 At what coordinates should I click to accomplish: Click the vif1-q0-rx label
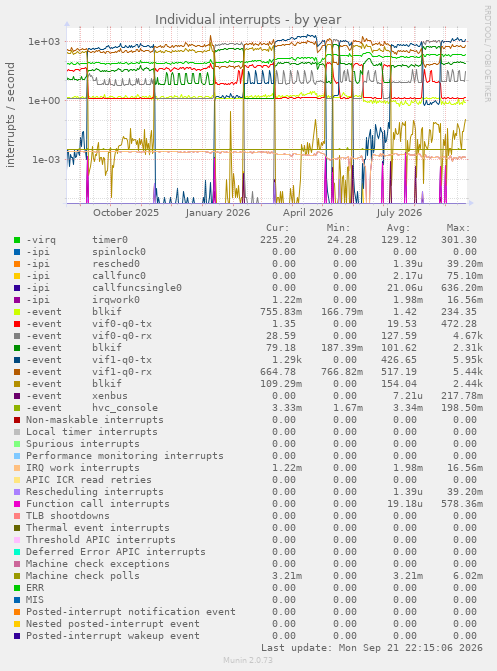[122, 372]
